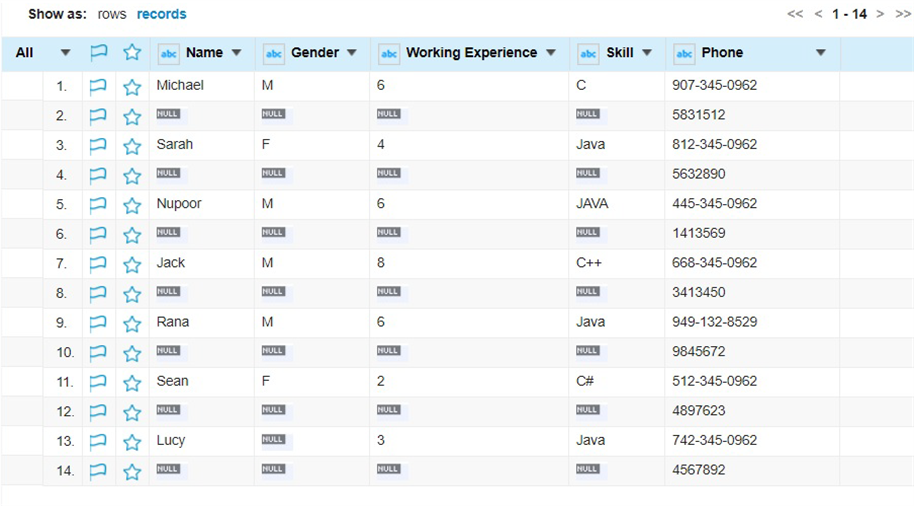Screen dimensions: 915x506
Task: Open the Name column dropdown menu
Action: [x=237, y=53]
